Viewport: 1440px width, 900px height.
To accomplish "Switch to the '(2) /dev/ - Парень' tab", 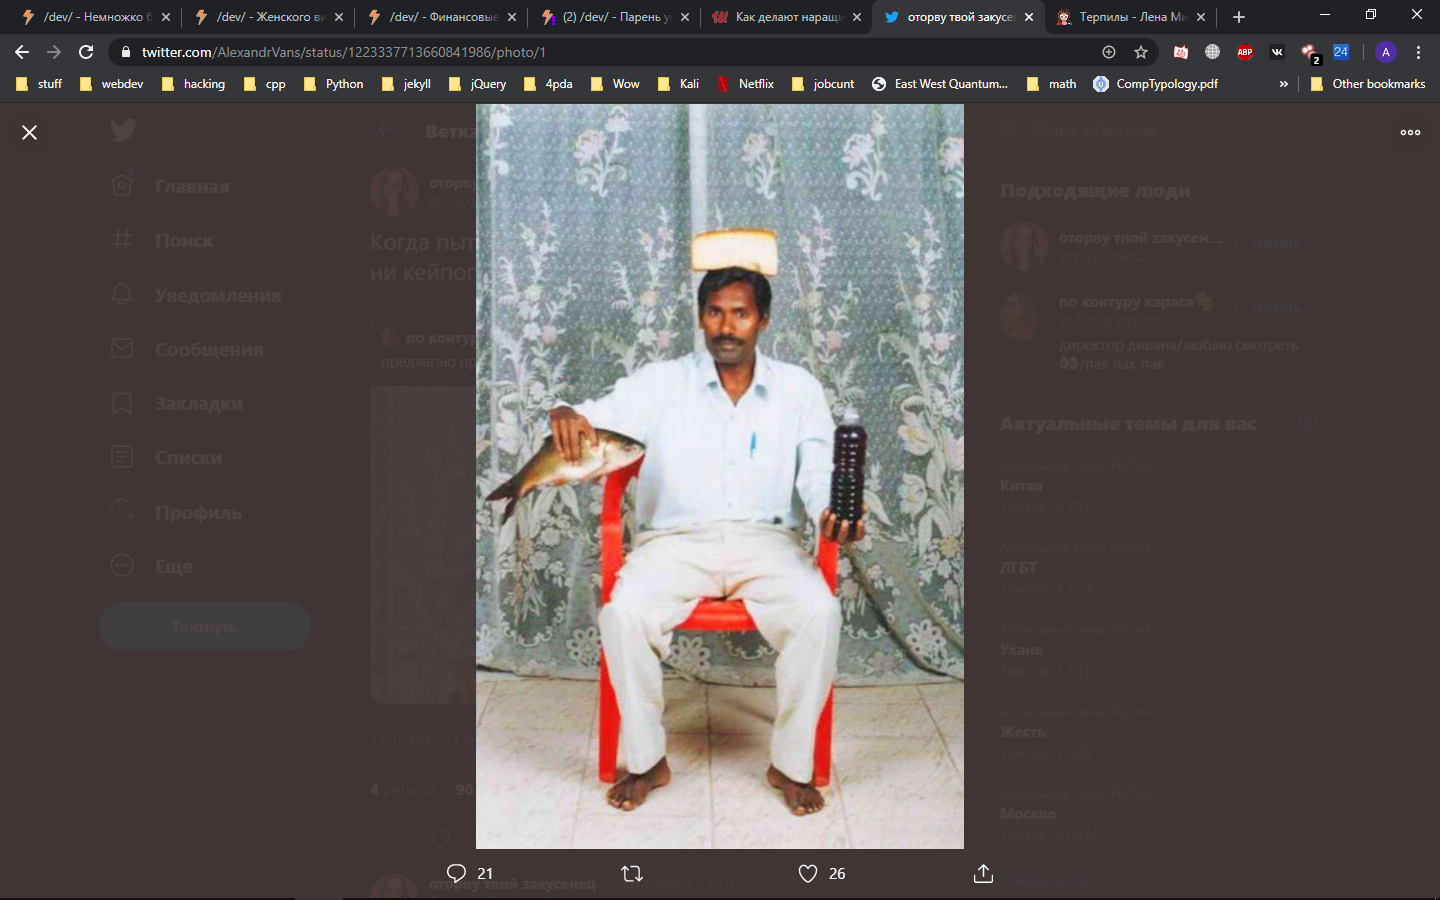I will [614, 17].
